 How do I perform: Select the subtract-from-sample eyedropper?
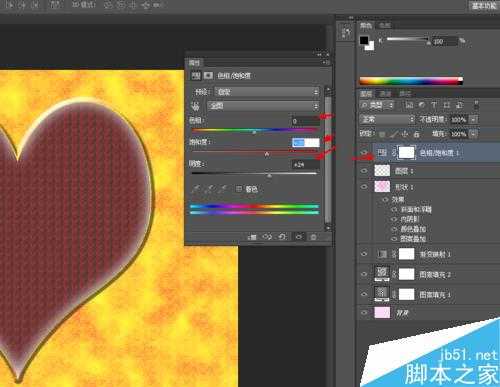223,190
